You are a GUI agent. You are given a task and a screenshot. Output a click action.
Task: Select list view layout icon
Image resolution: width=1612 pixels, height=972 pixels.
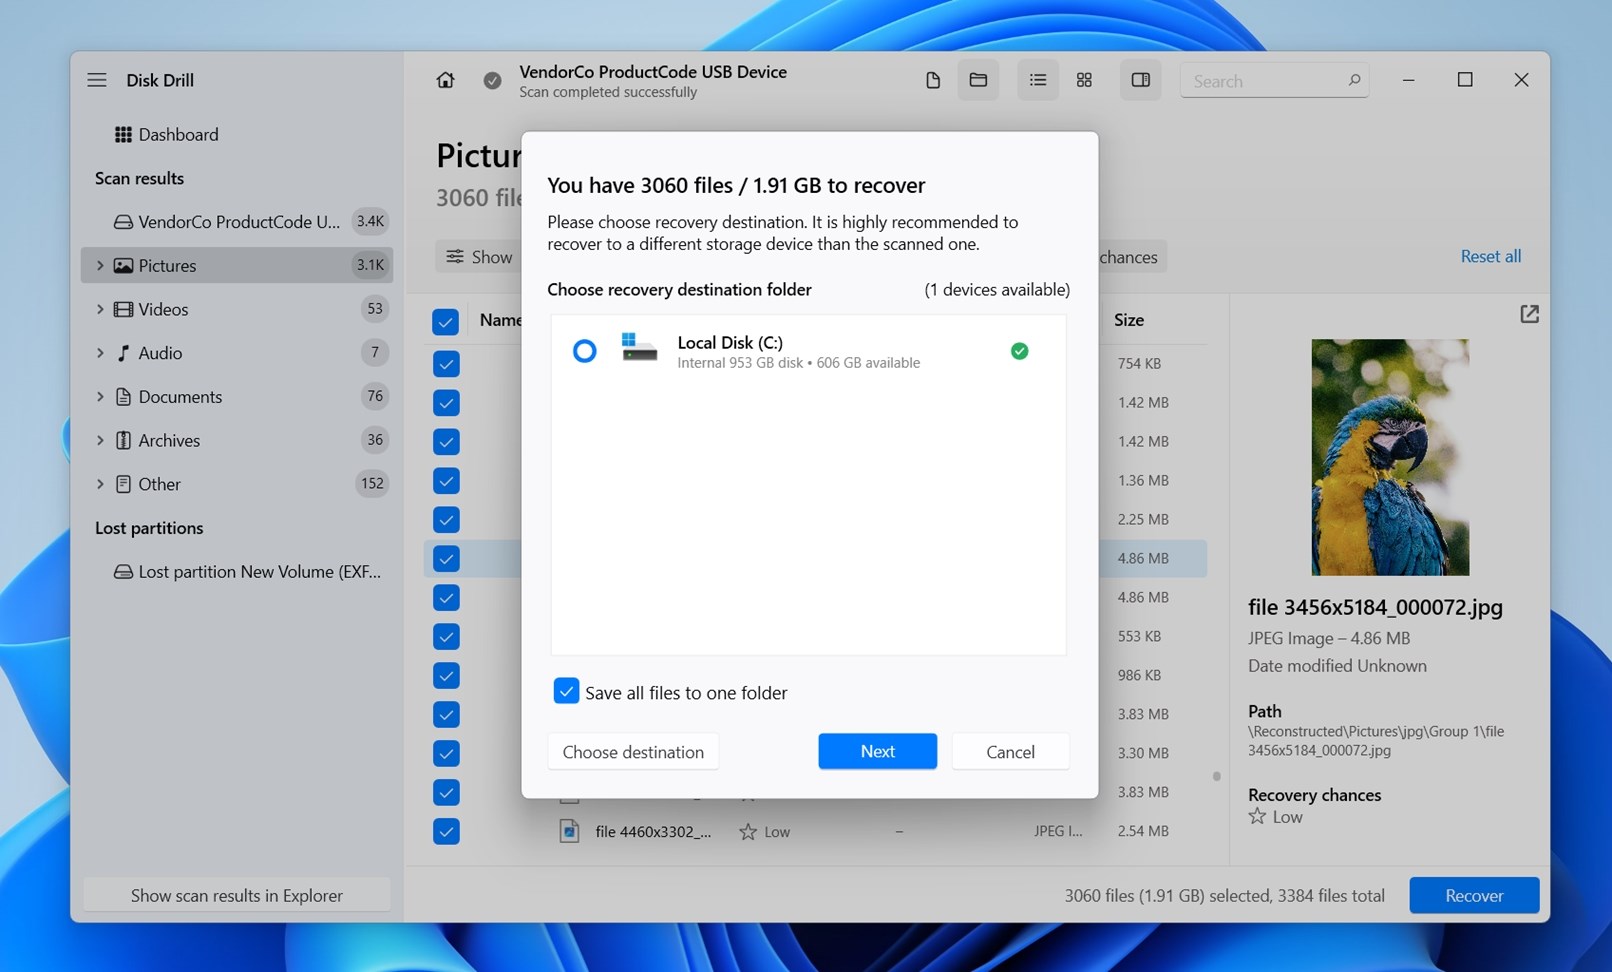point(1038,80)
